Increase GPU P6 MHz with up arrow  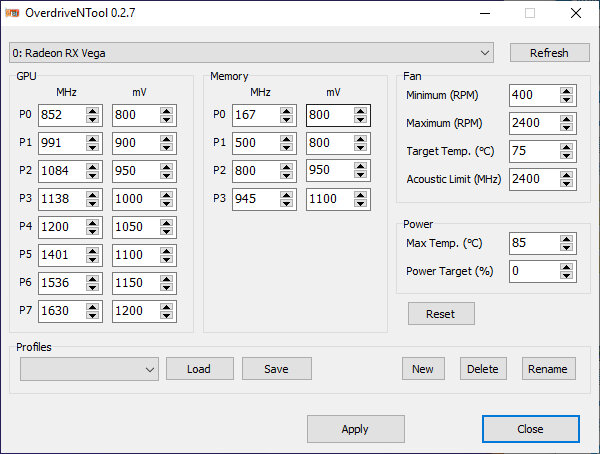tap(92, 279)
